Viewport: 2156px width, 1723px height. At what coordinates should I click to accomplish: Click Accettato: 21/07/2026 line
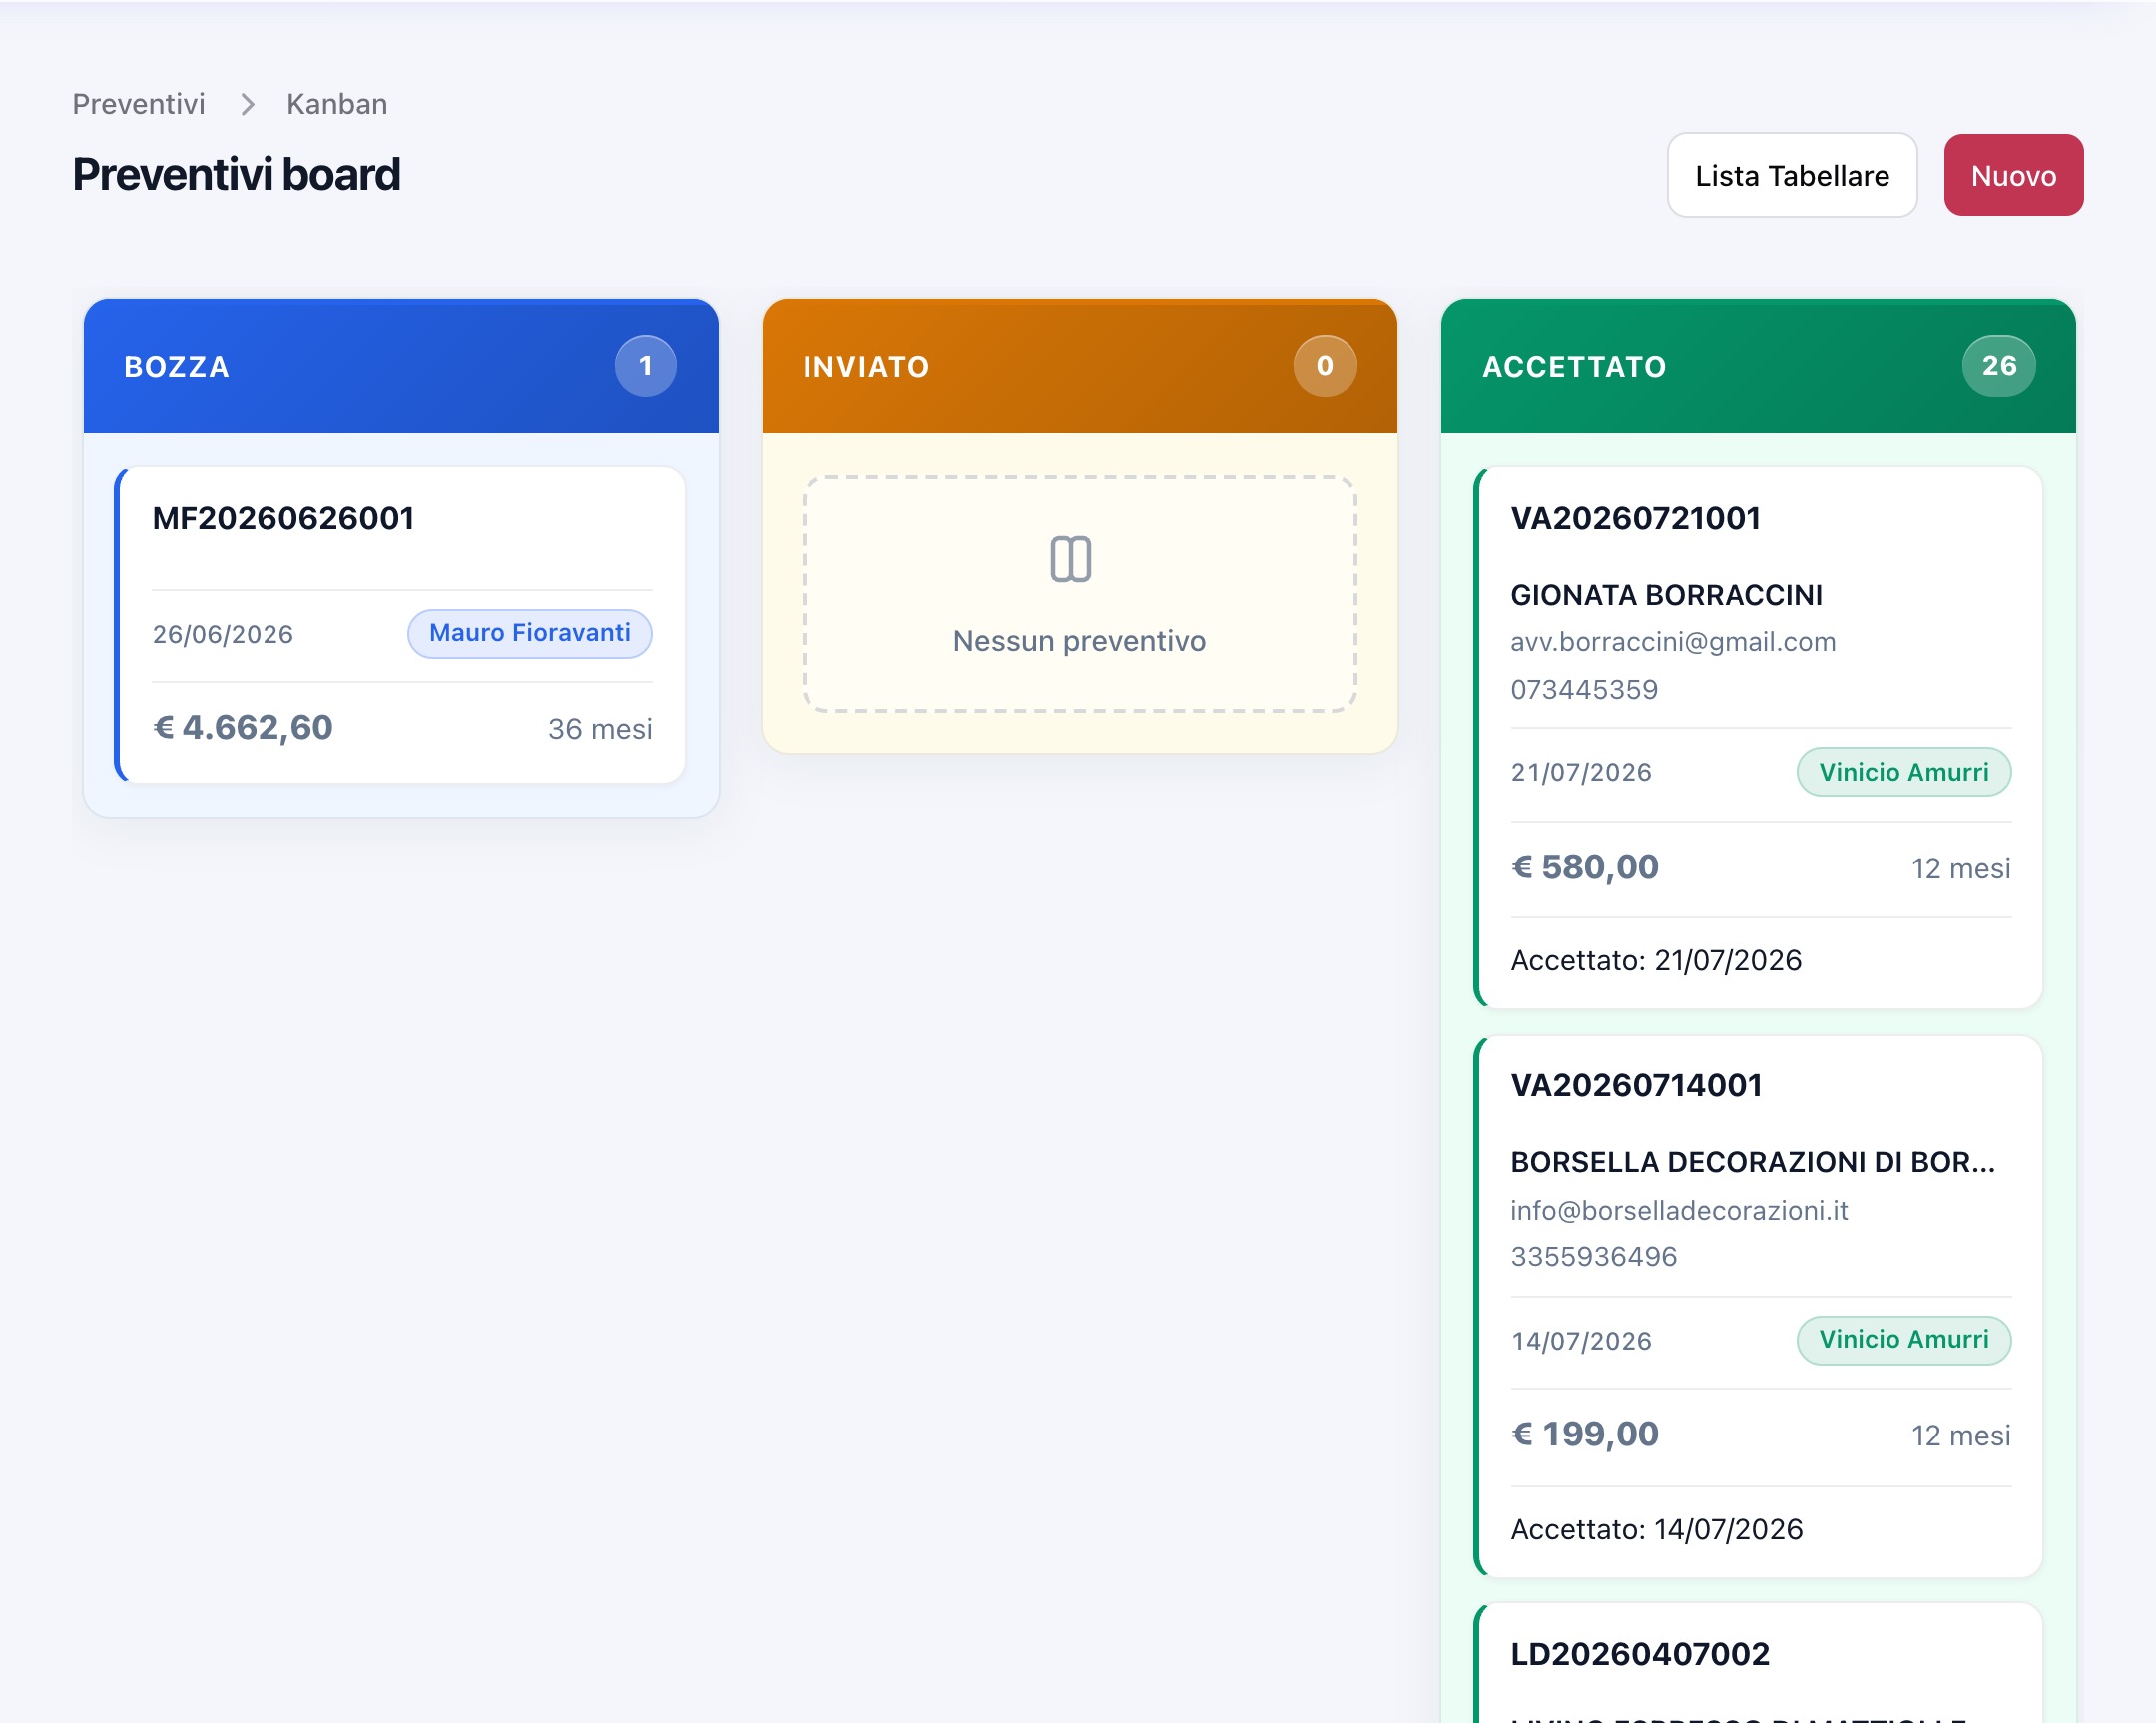[x=1656, y=960]
